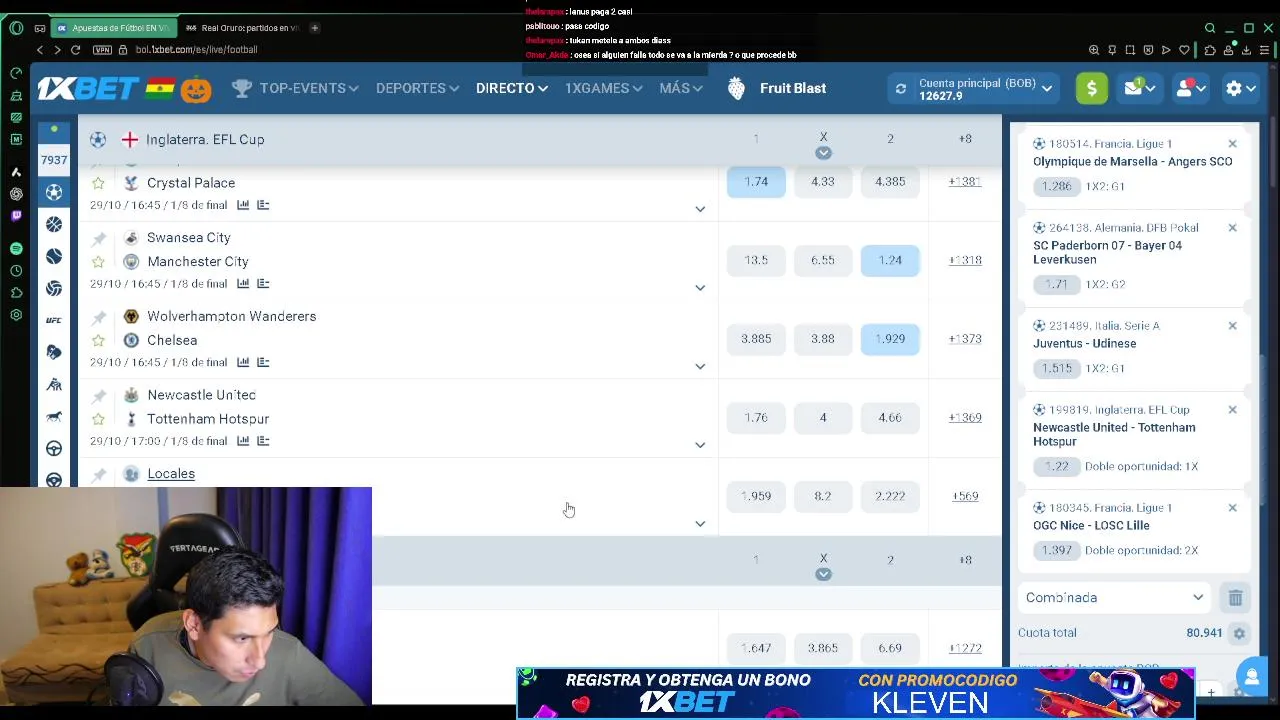The width and height of the screenshot is (1280, 720).
Task: Open the Locales team link
Action: pos(171,474)
